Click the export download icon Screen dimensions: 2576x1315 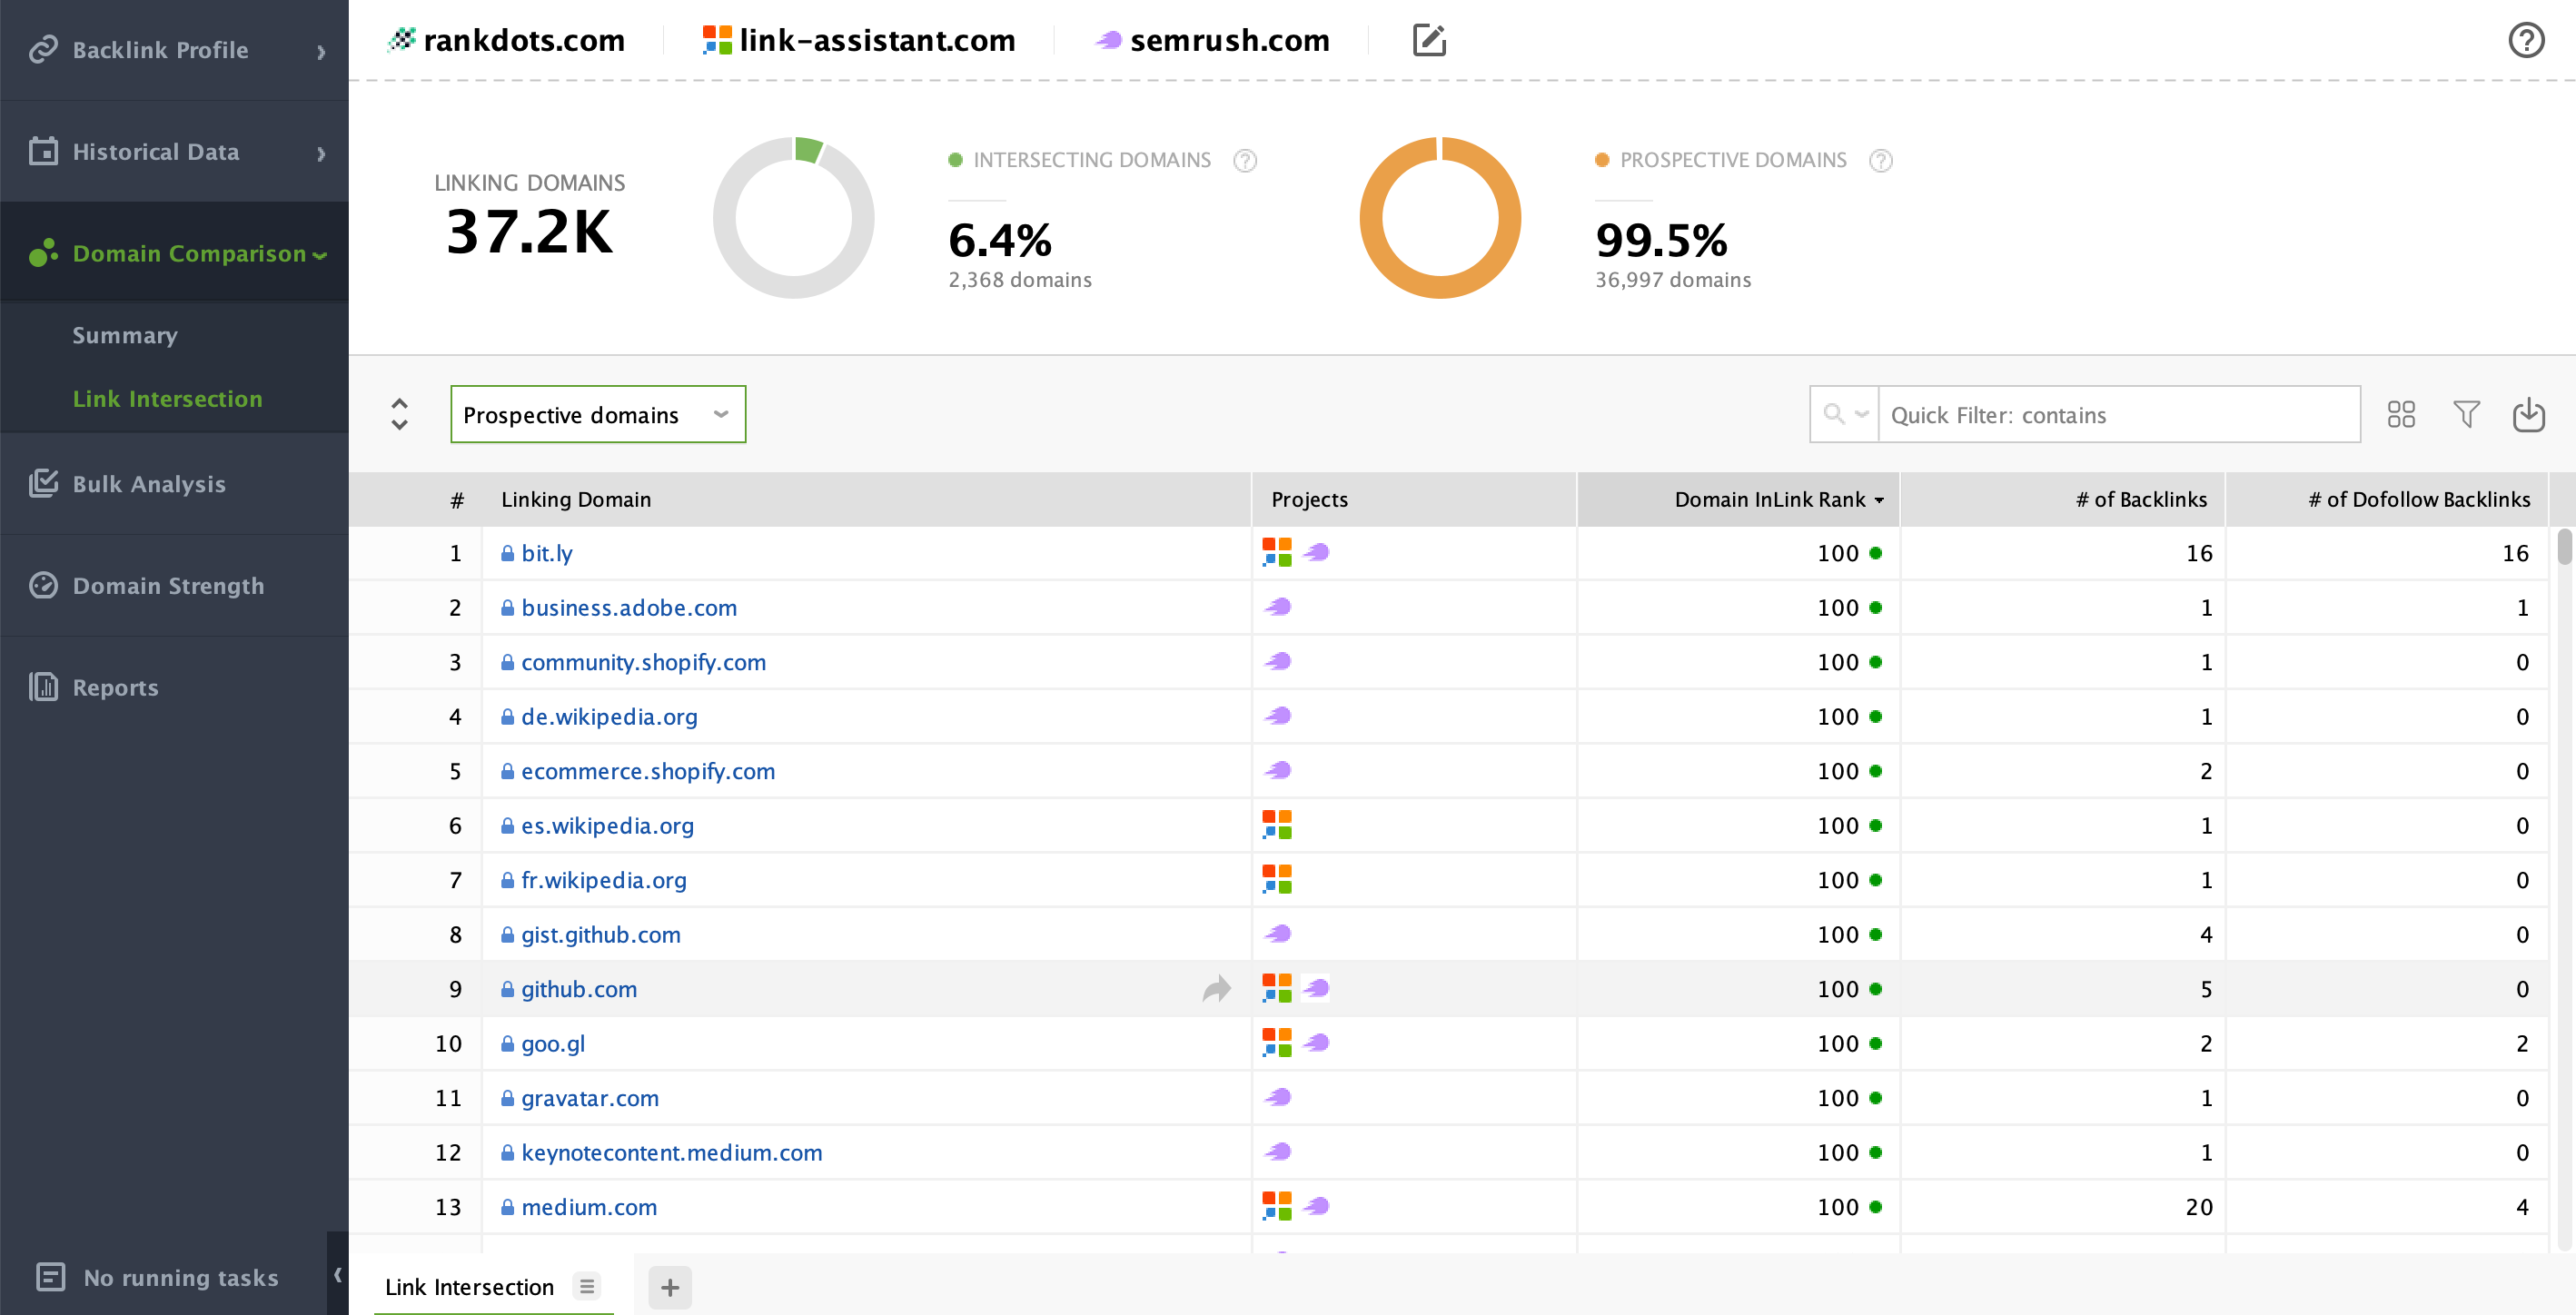pyautogui.click(x=2528, y=414)
